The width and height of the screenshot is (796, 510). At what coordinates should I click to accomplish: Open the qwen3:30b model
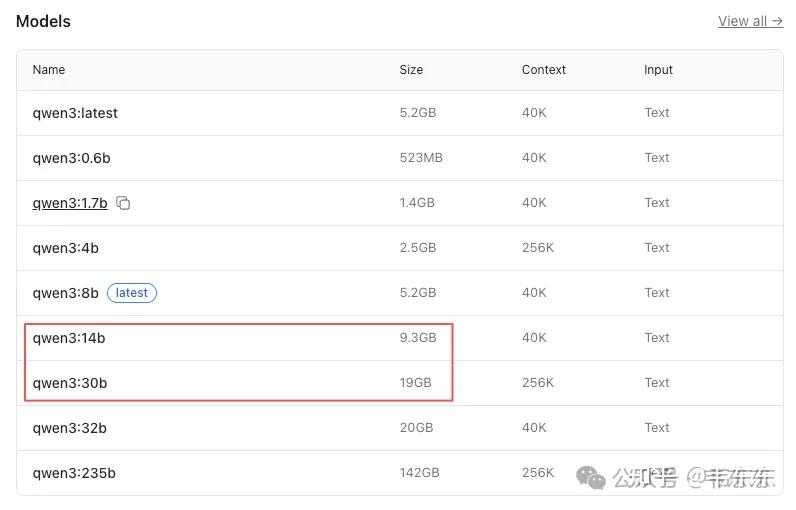(x=70, y=383)
